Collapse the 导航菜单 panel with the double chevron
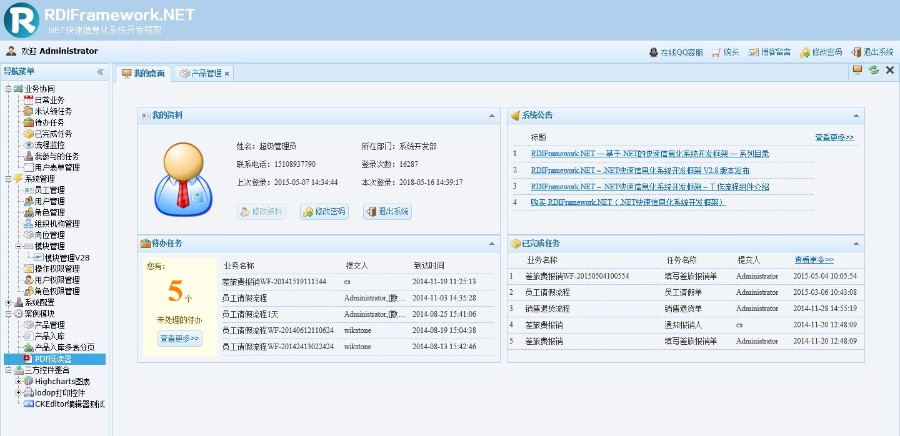900x436 pixels. [x=100, y=72]
